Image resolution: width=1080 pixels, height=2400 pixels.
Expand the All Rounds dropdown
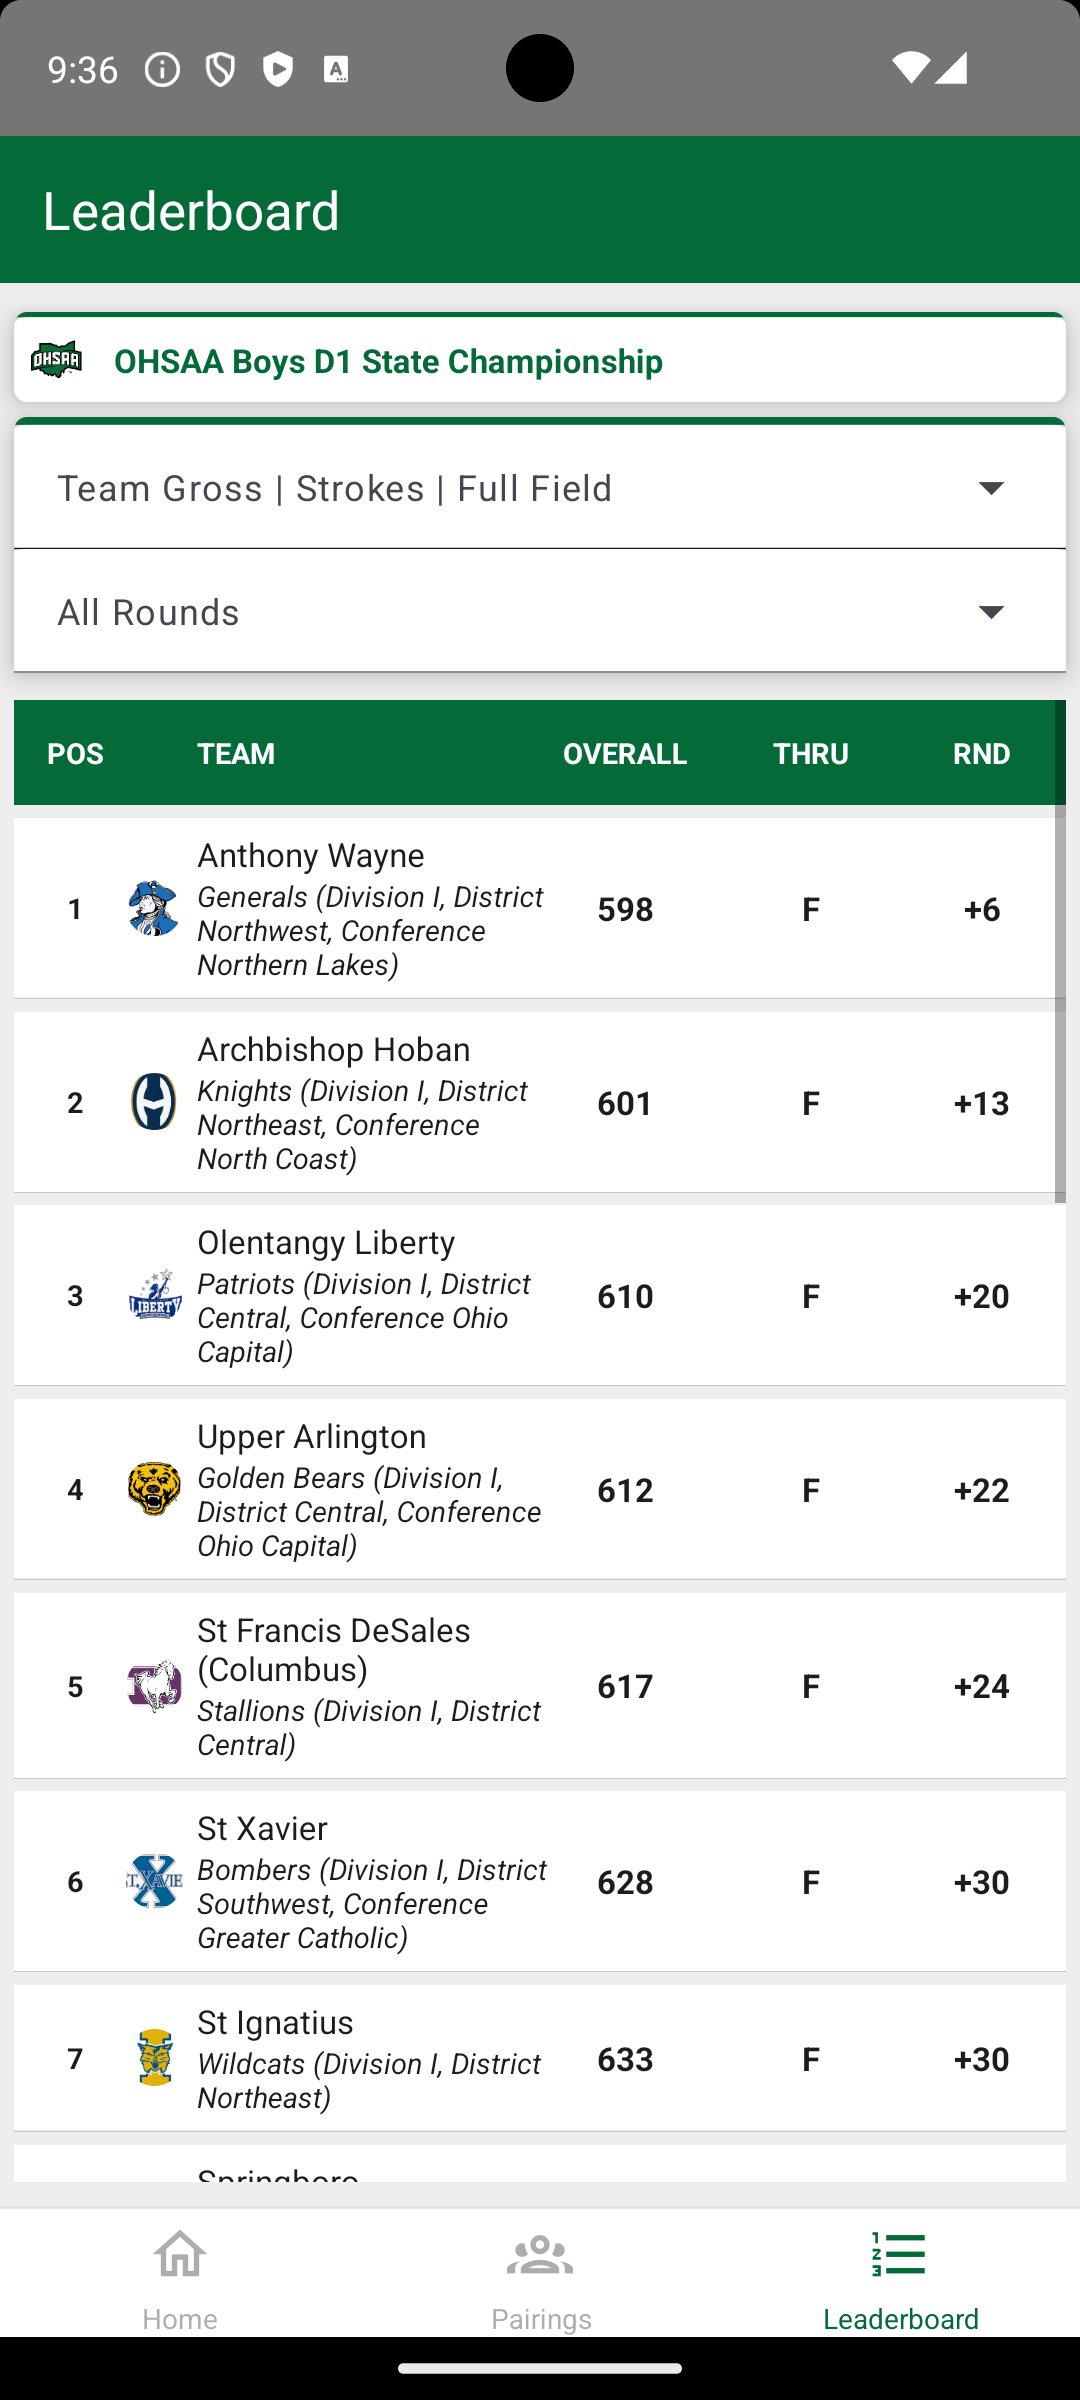pos(540,612)
